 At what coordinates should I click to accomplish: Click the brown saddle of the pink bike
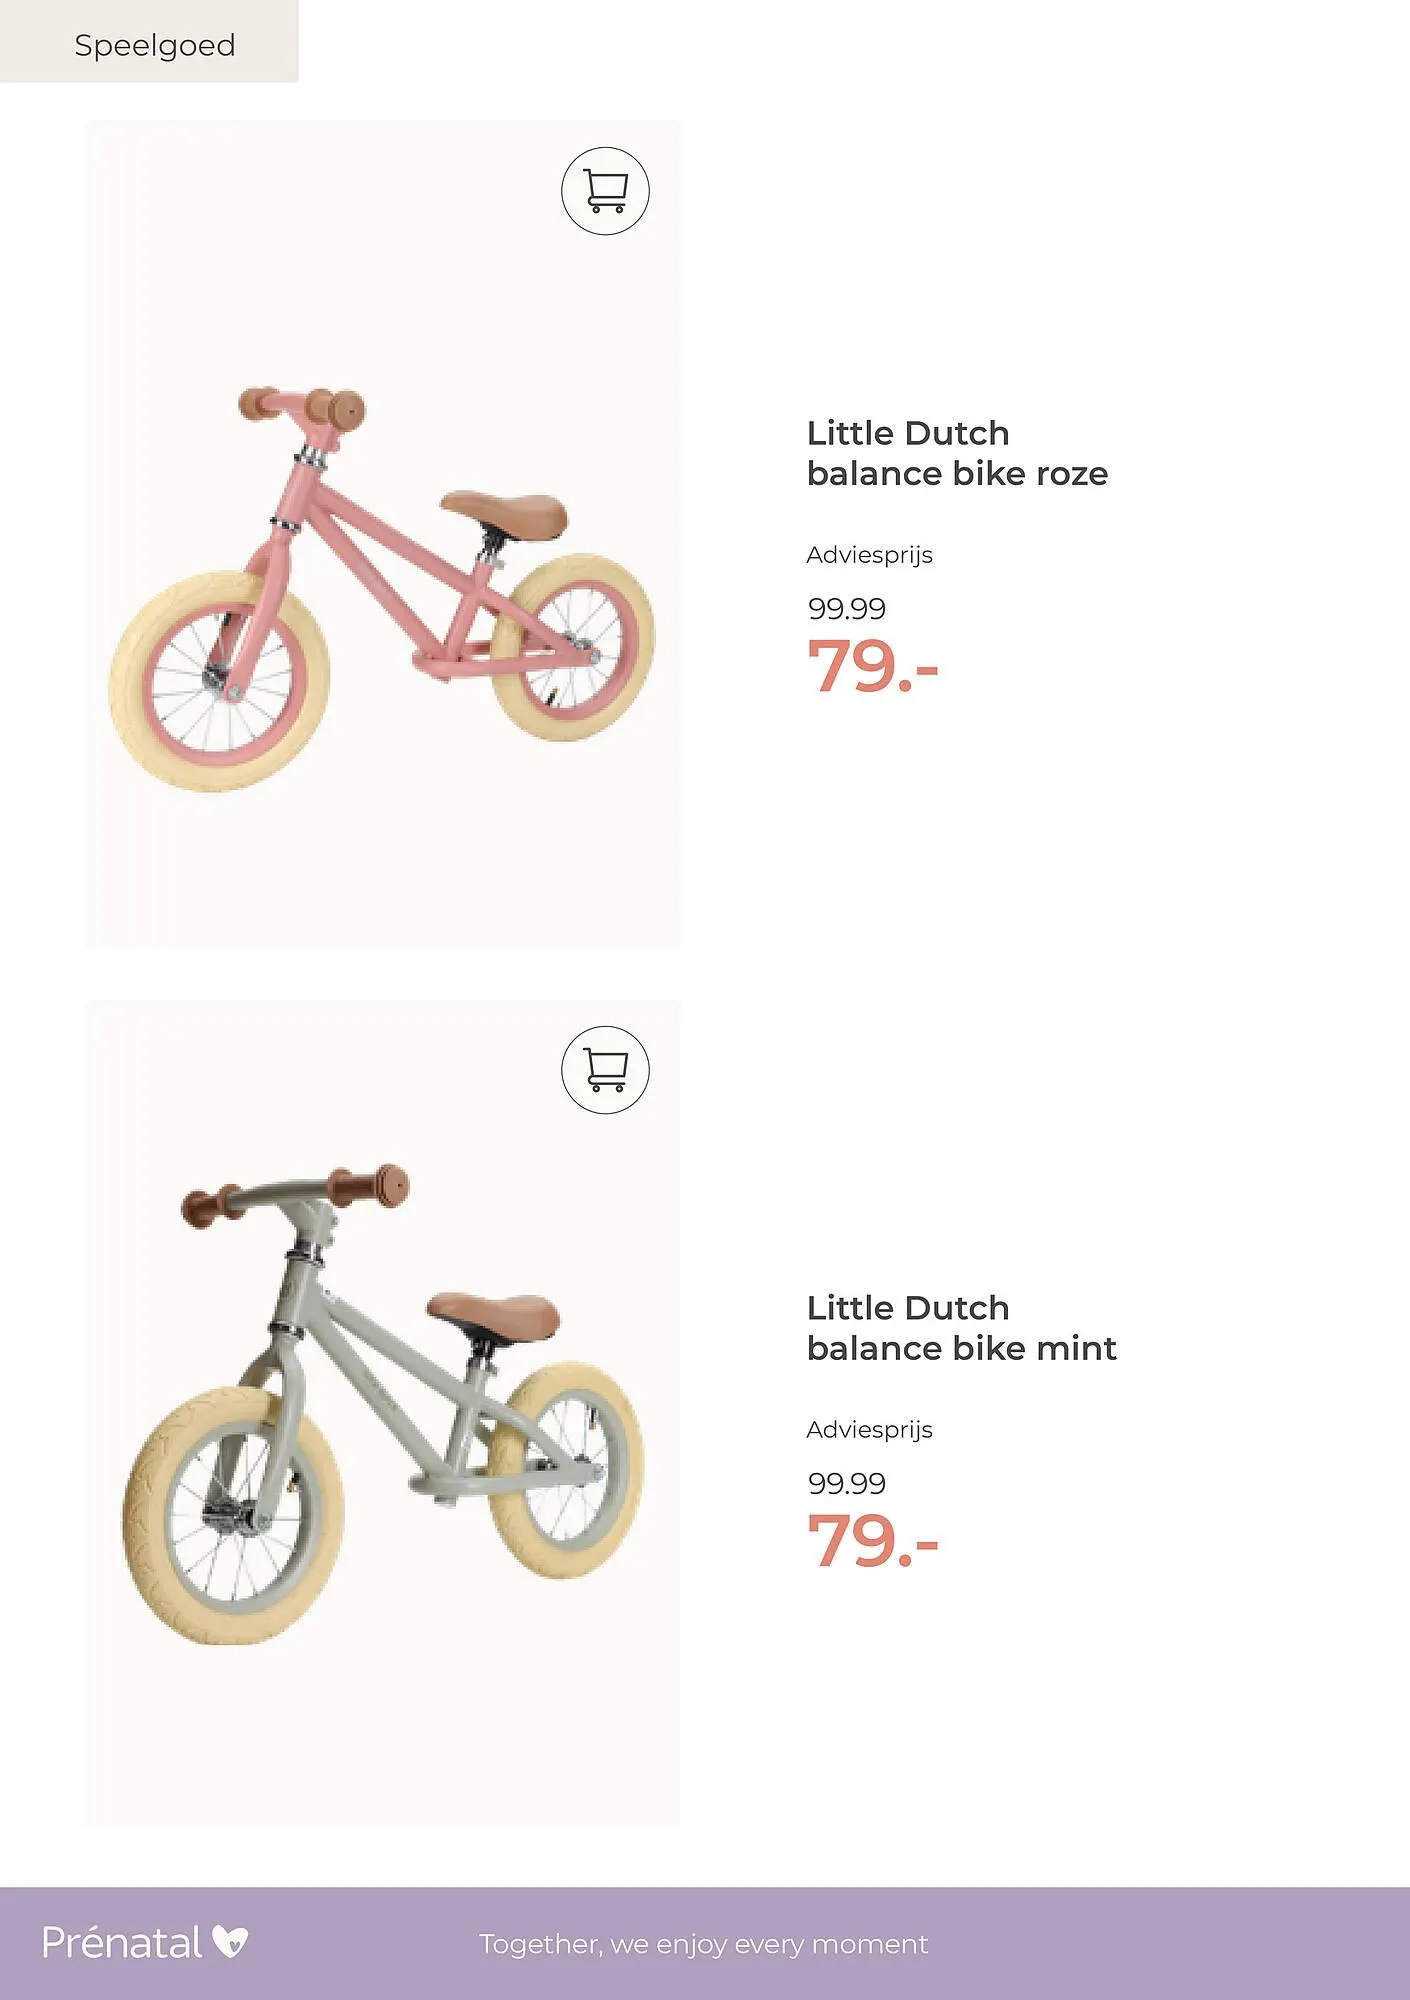(504, 511)
